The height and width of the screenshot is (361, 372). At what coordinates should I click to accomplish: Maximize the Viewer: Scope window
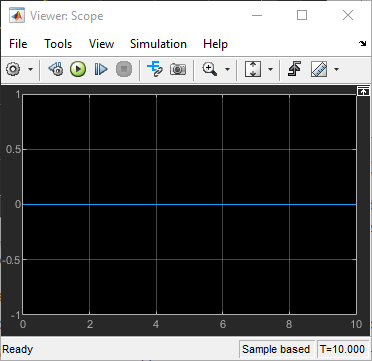[x=302, y=15]
